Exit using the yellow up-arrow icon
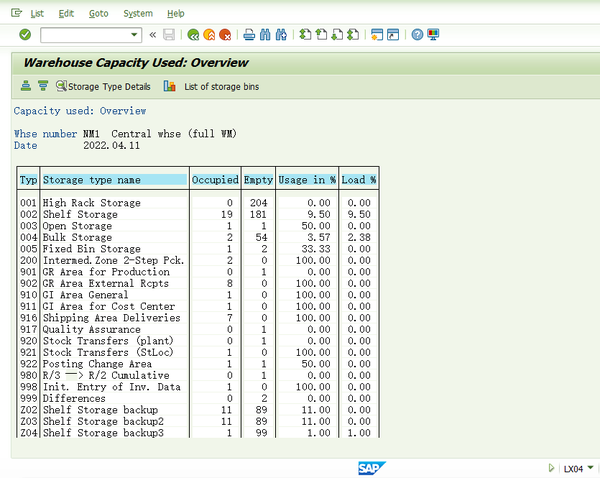The height and width of the screenshot is (478, 600). [209, 35]
